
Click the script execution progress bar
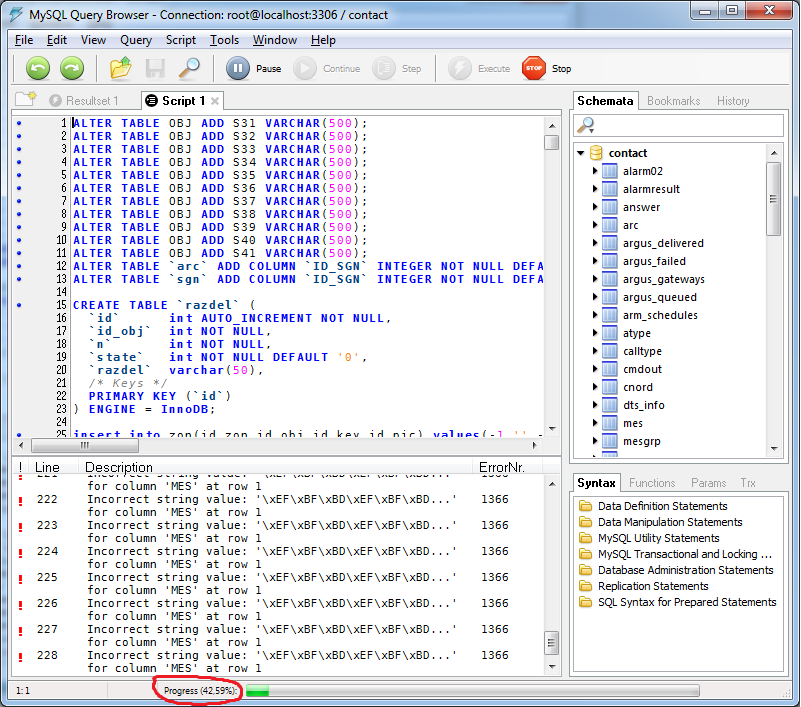(x=473, y=691)
